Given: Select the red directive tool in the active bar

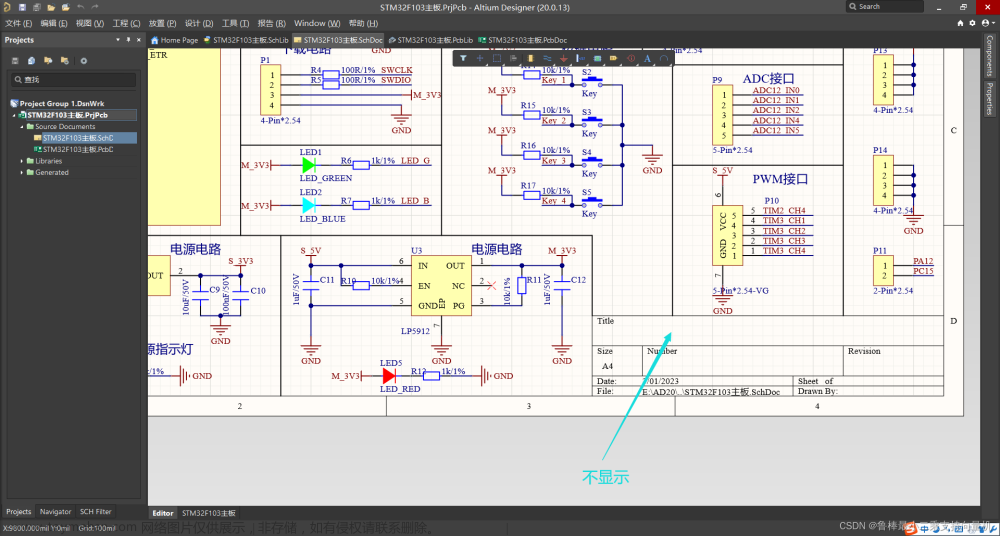Looking at the screenshot, I should [x=631, y=58].
